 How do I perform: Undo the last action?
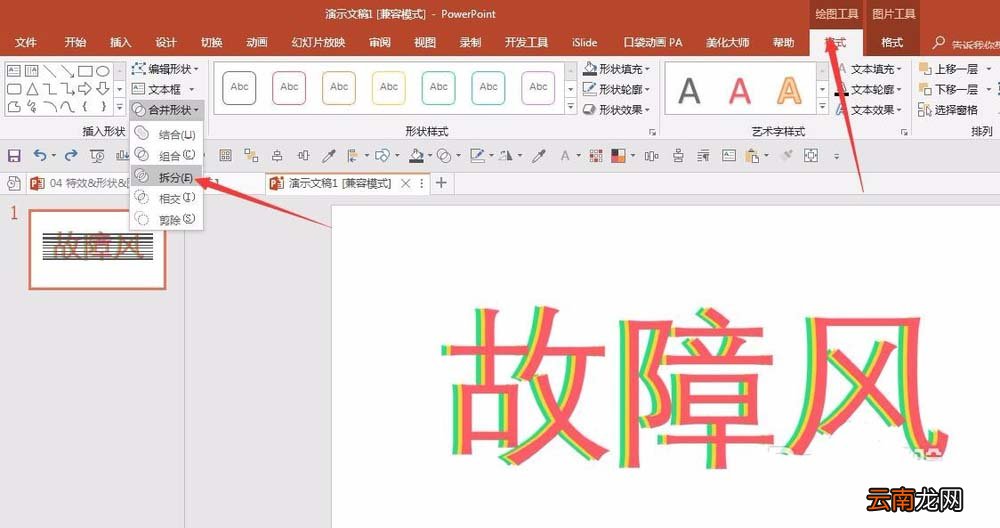point(40,156)
